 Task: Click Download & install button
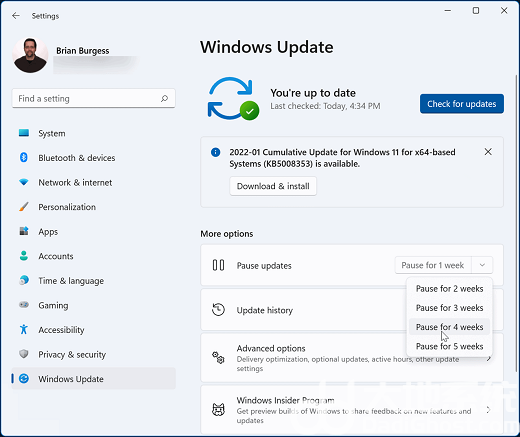(273, 186)
